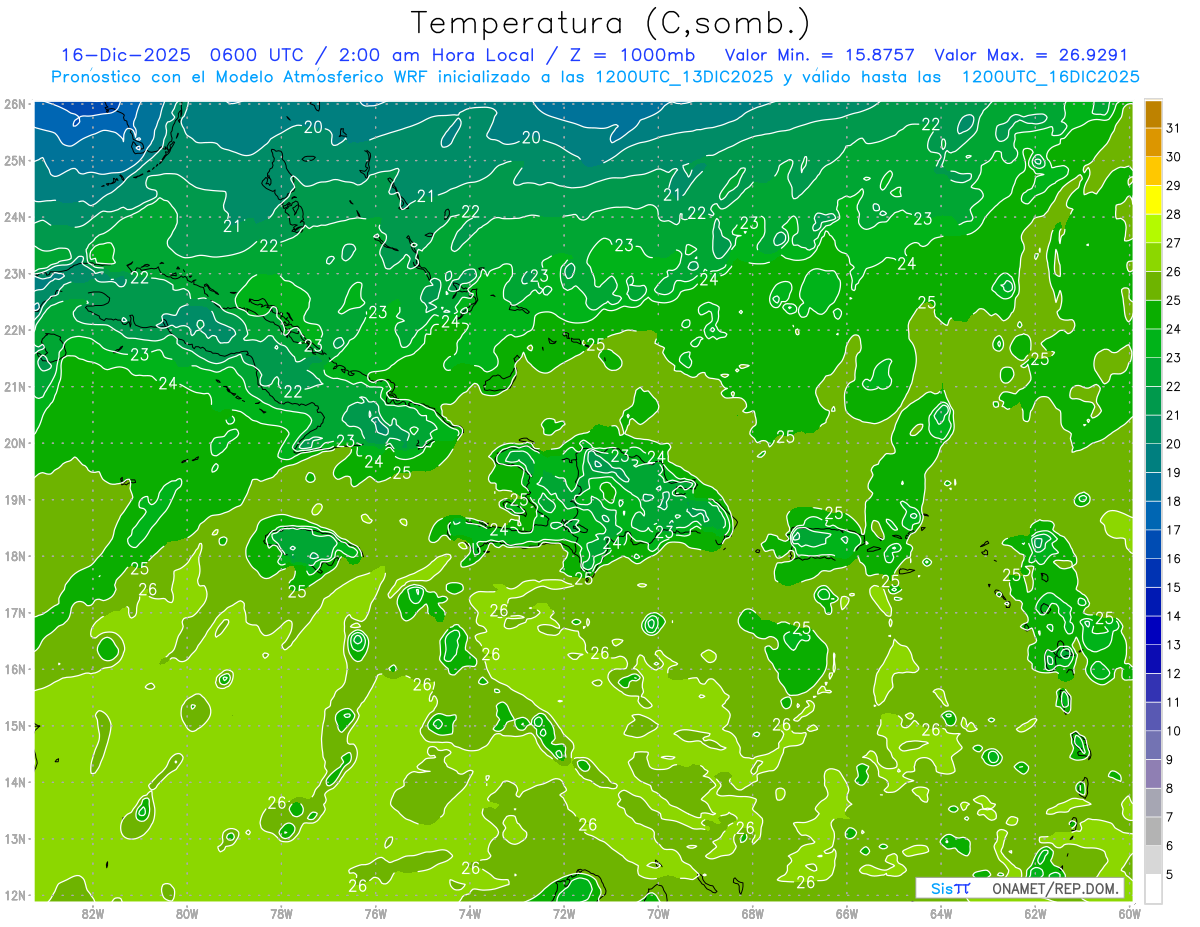Viewport: 1200px width, 927px height.
Task: Click the 24N latitude axis label
Action: pos(15,217)
